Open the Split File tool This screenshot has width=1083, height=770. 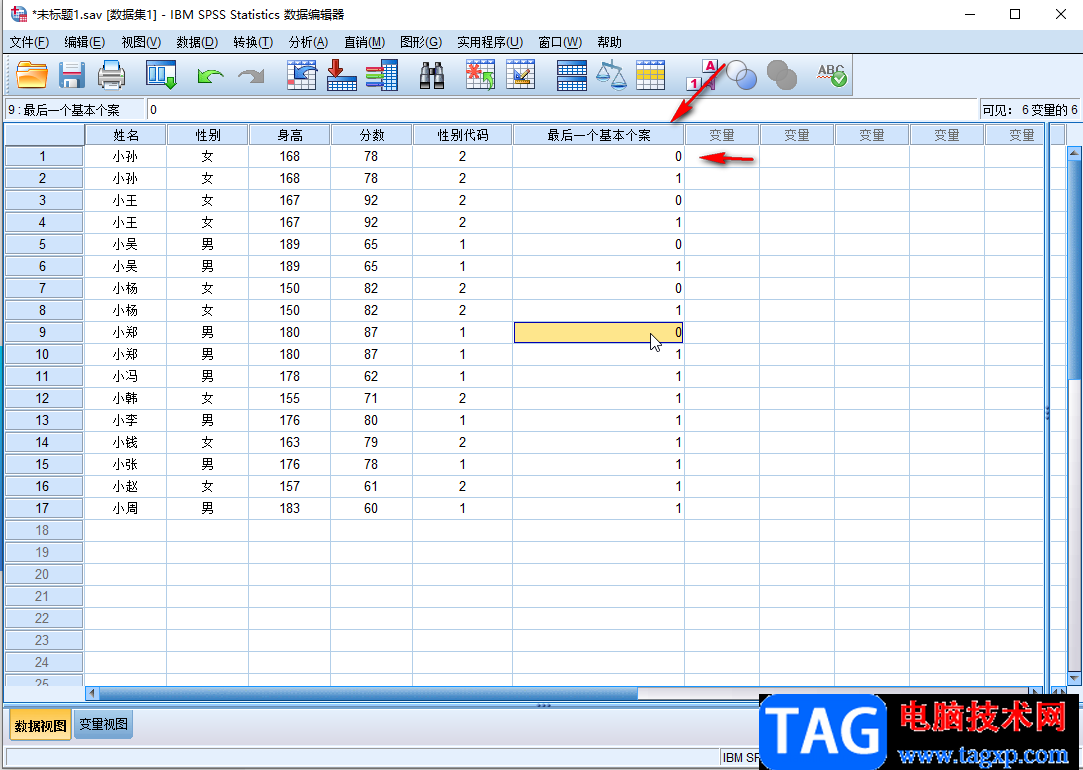[571, 75]
